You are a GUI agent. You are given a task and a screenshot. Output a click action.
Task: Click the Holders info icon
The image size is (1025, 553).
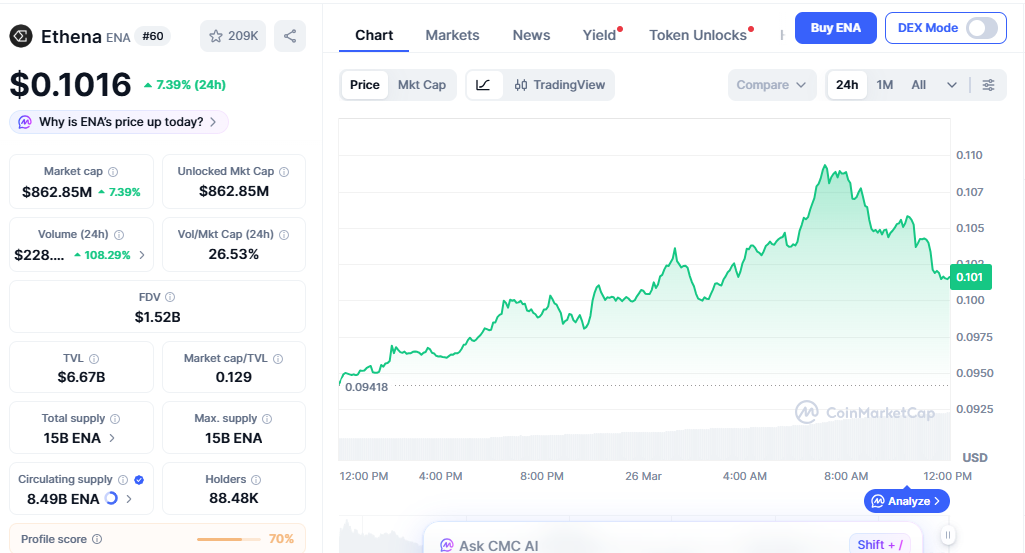pos(256,480)
